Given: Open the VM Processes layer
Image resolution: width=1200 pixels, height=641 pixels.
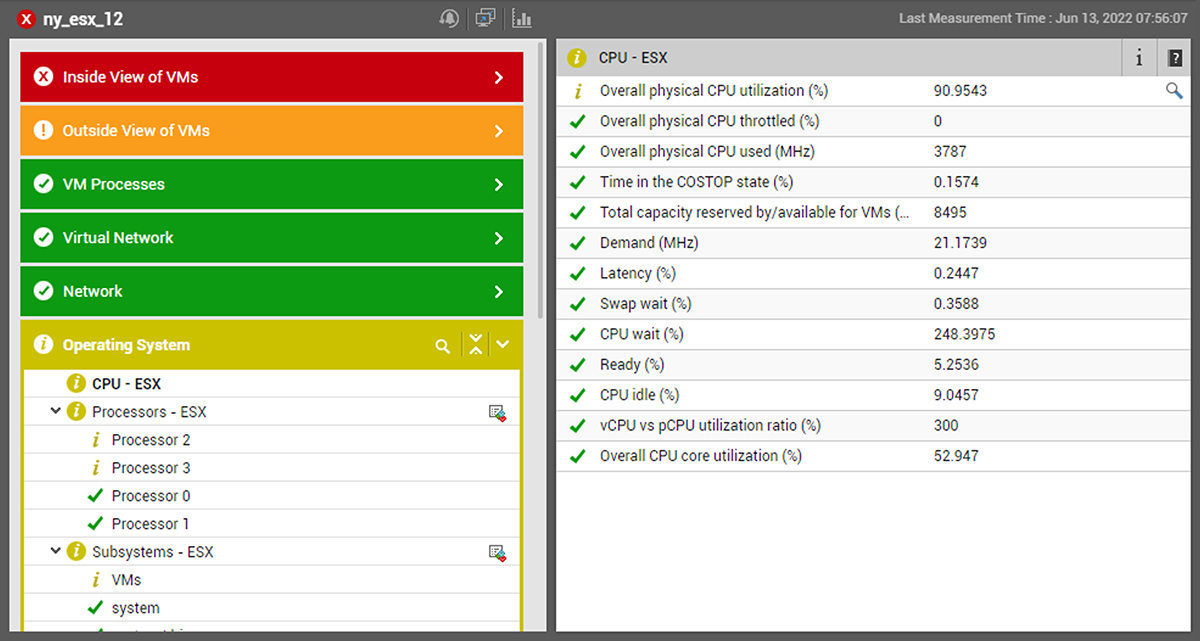Looking at the screenshot, I should point(272,184).
